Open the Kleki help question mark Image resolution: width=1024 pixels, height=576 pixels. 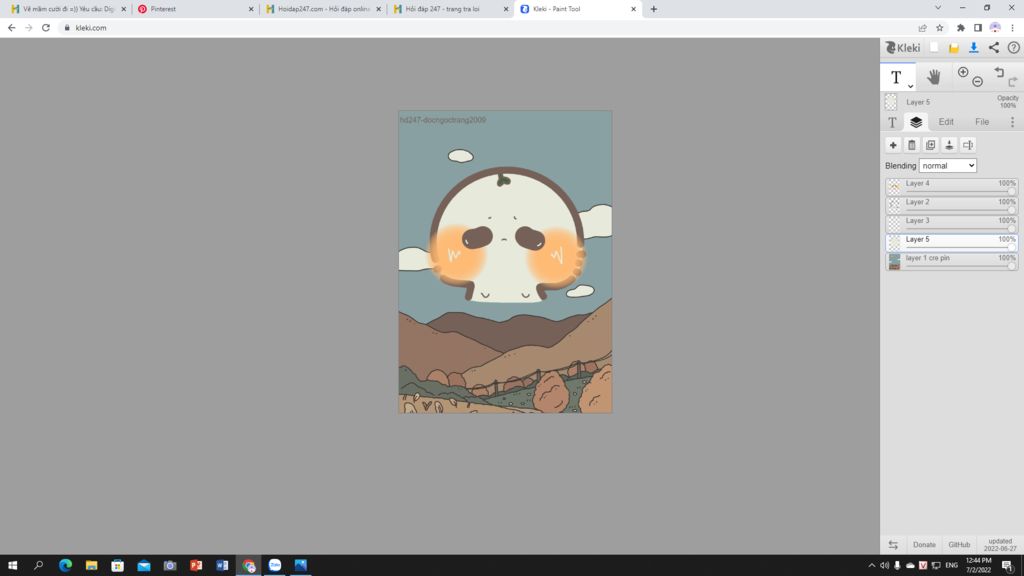click(1014, 48)
